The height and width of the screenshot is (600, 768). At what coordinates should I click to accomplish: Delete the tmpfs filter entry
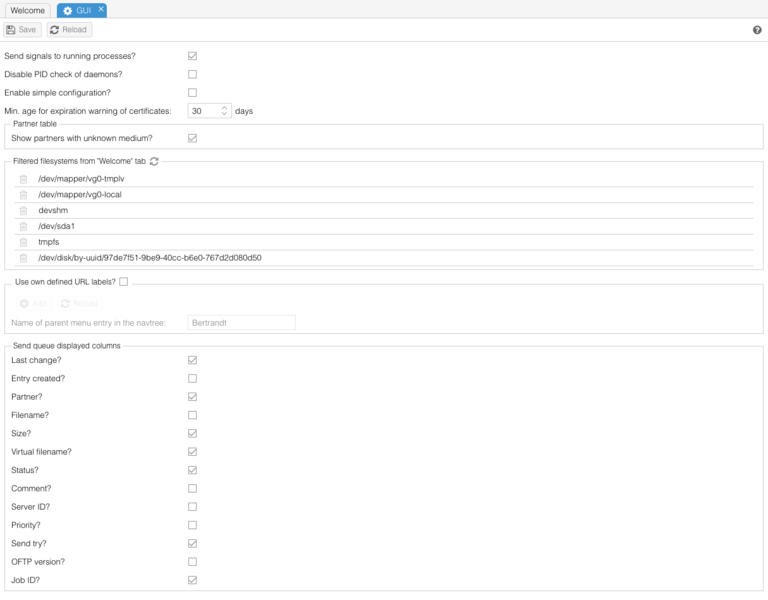tap(23, 242)
